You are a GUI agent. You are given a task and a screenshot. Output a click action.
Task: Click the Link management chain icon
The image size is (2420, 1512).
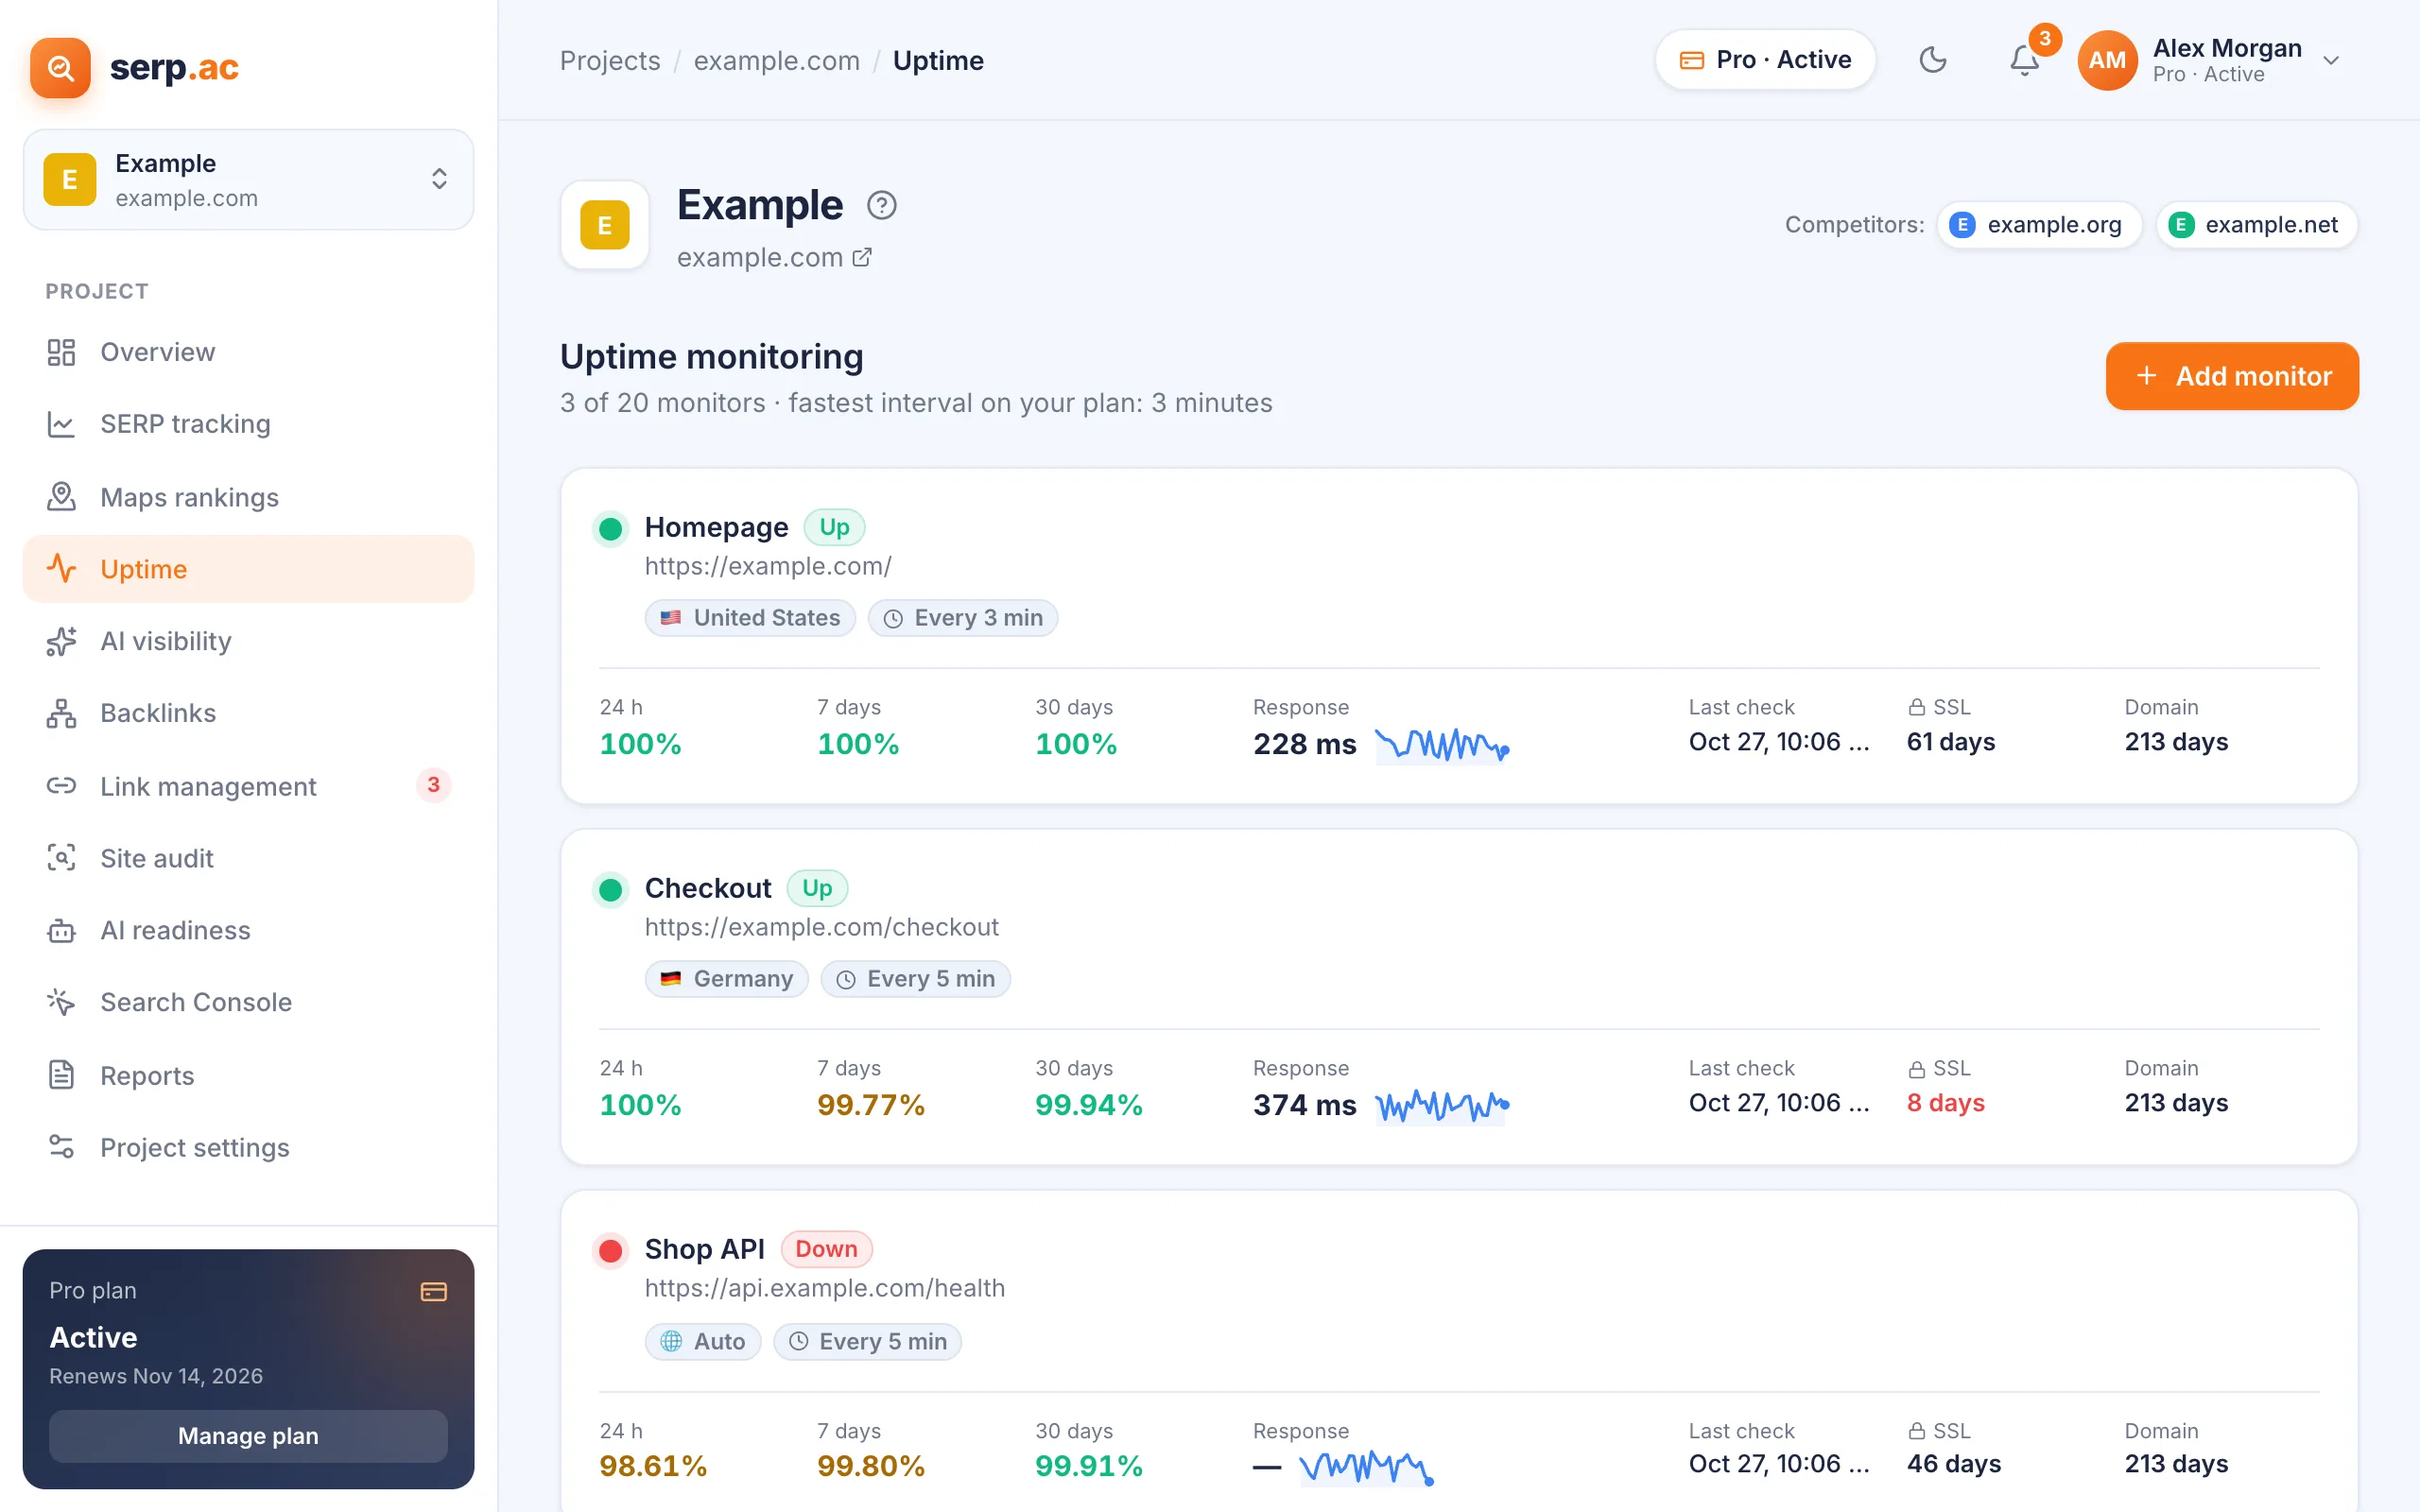pyautogui.click(x=61, y=786)
